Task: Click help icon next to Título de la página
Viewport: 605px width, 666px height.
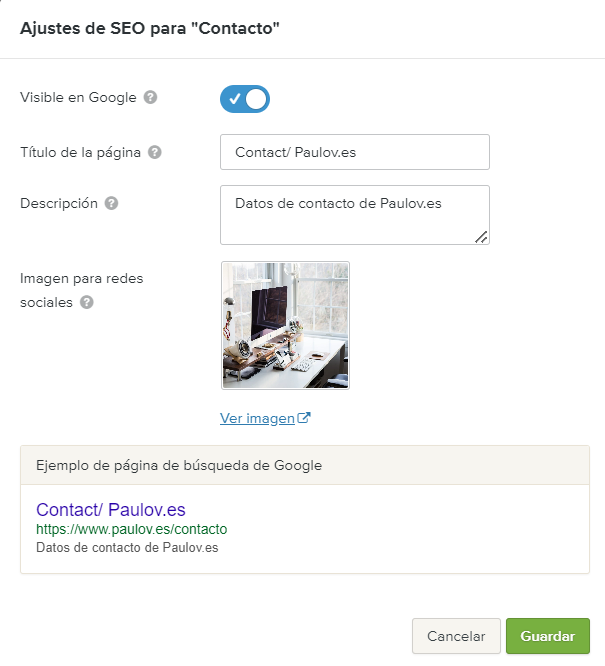Action: point(155,152)
